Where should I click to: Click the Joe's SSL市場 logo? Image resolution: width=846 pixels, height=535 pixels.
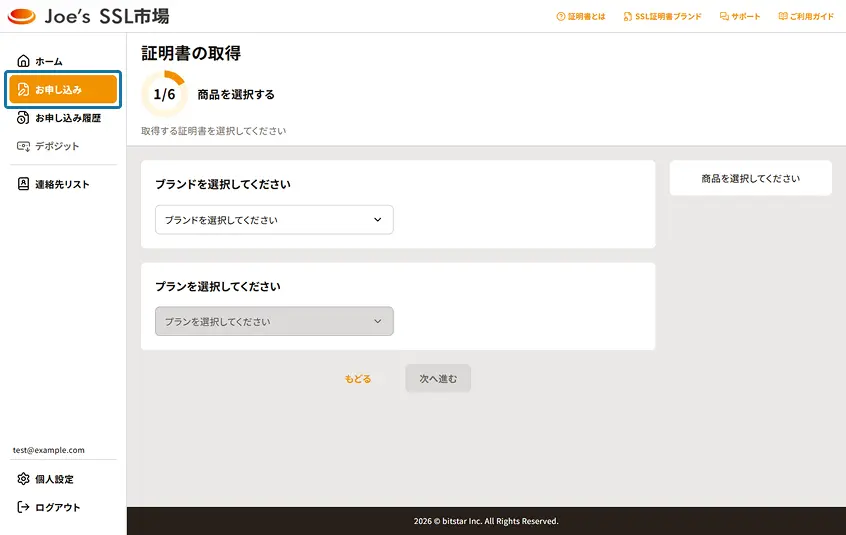click(88, 16)
